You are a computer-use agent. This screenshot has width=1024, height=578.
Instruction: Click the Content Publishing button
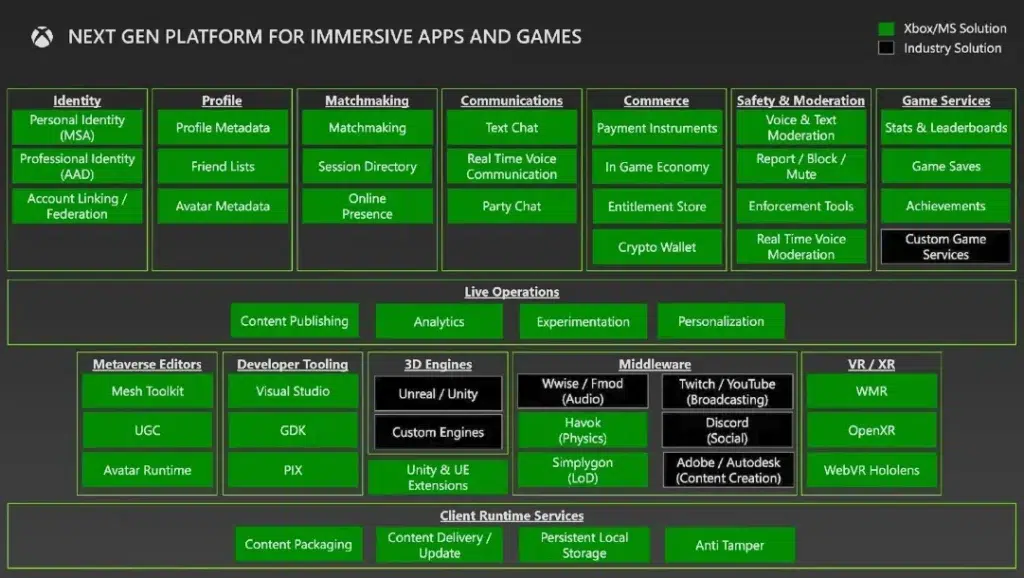(294, 321)
